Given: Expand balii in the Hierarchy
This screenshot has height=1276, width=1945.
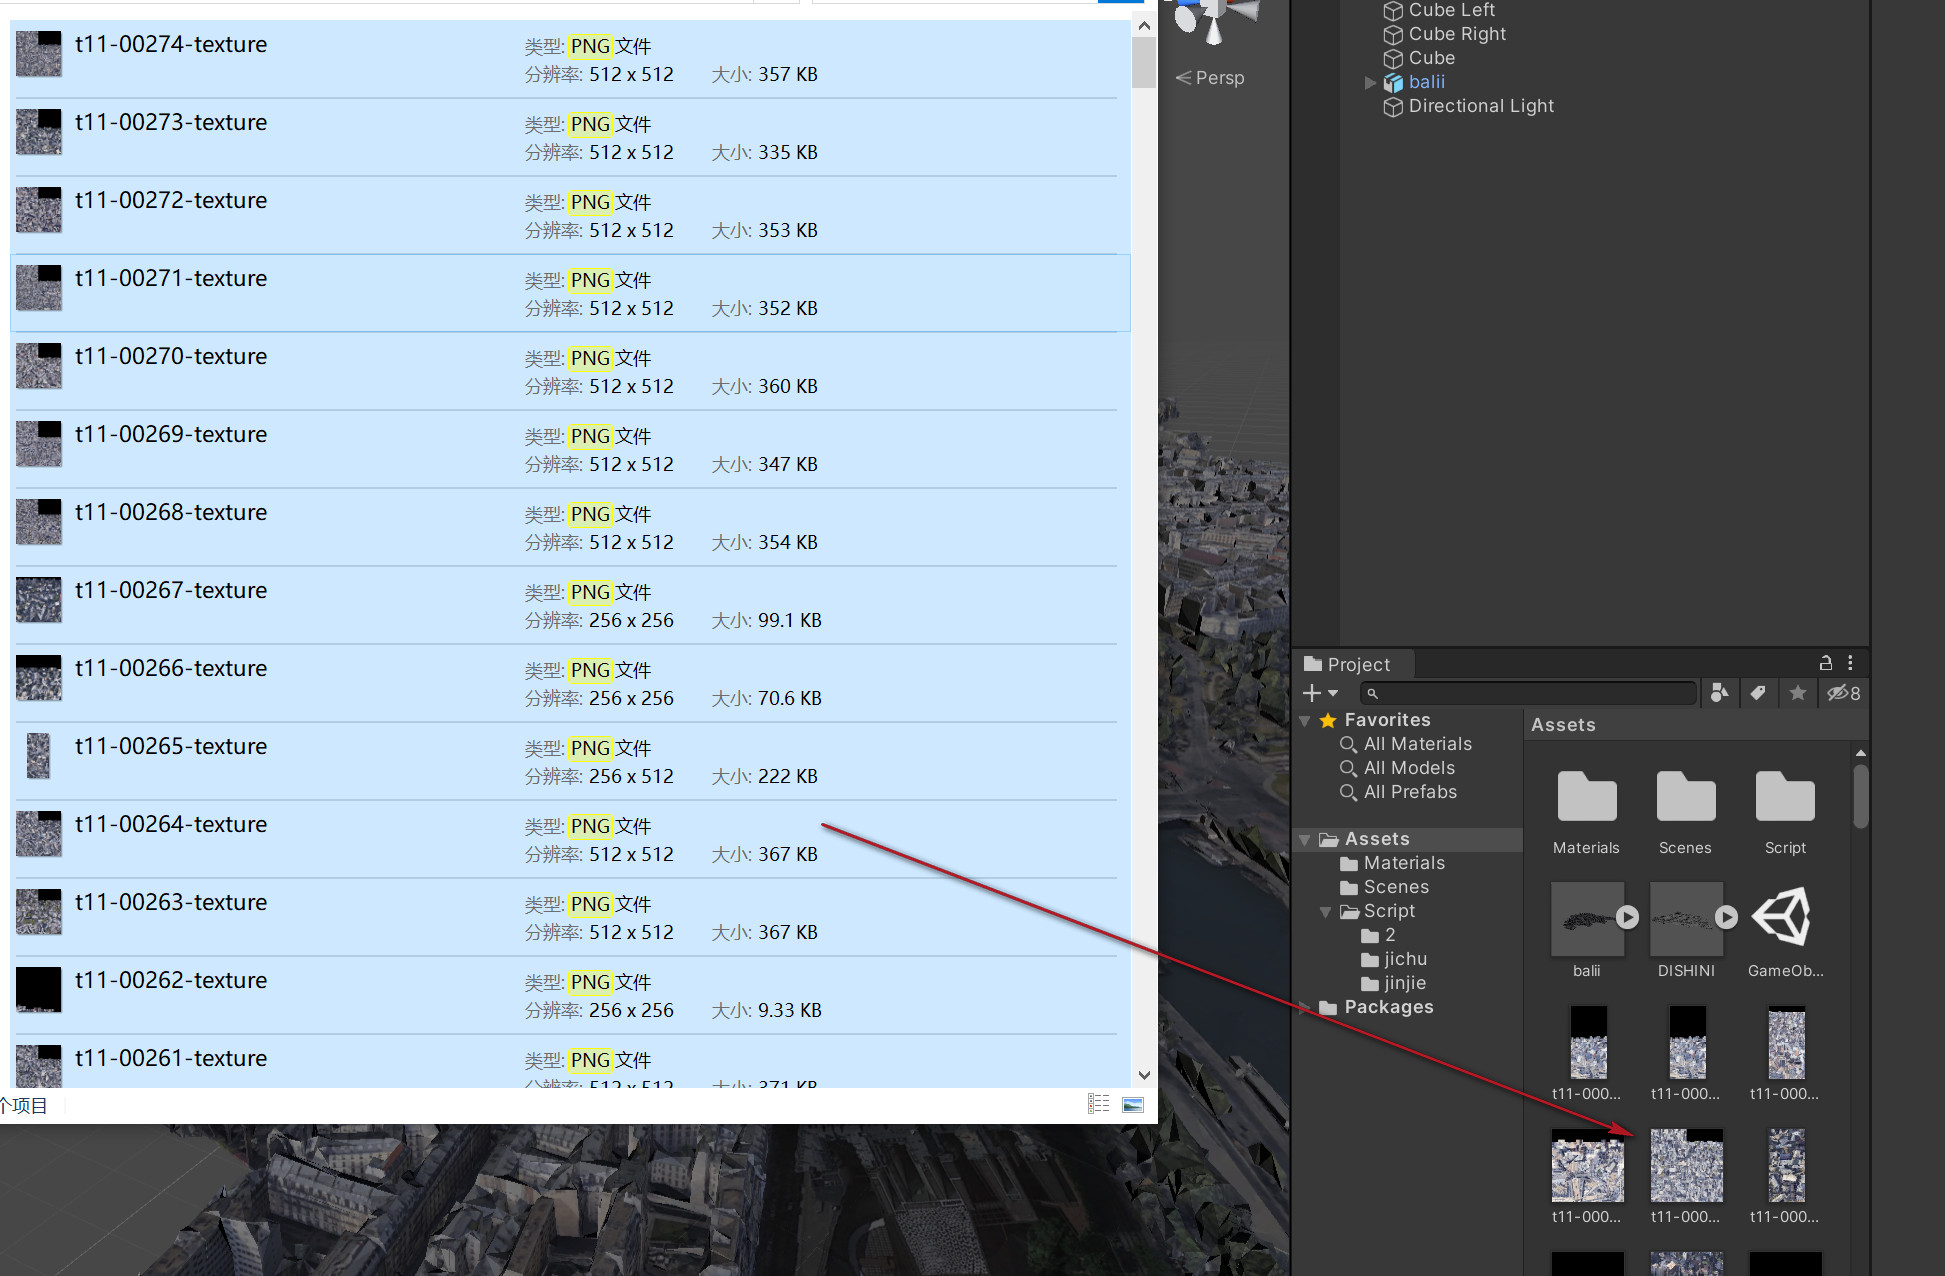Looking at the screenshot, I should pyautogui.click(x=1370, y=82).
